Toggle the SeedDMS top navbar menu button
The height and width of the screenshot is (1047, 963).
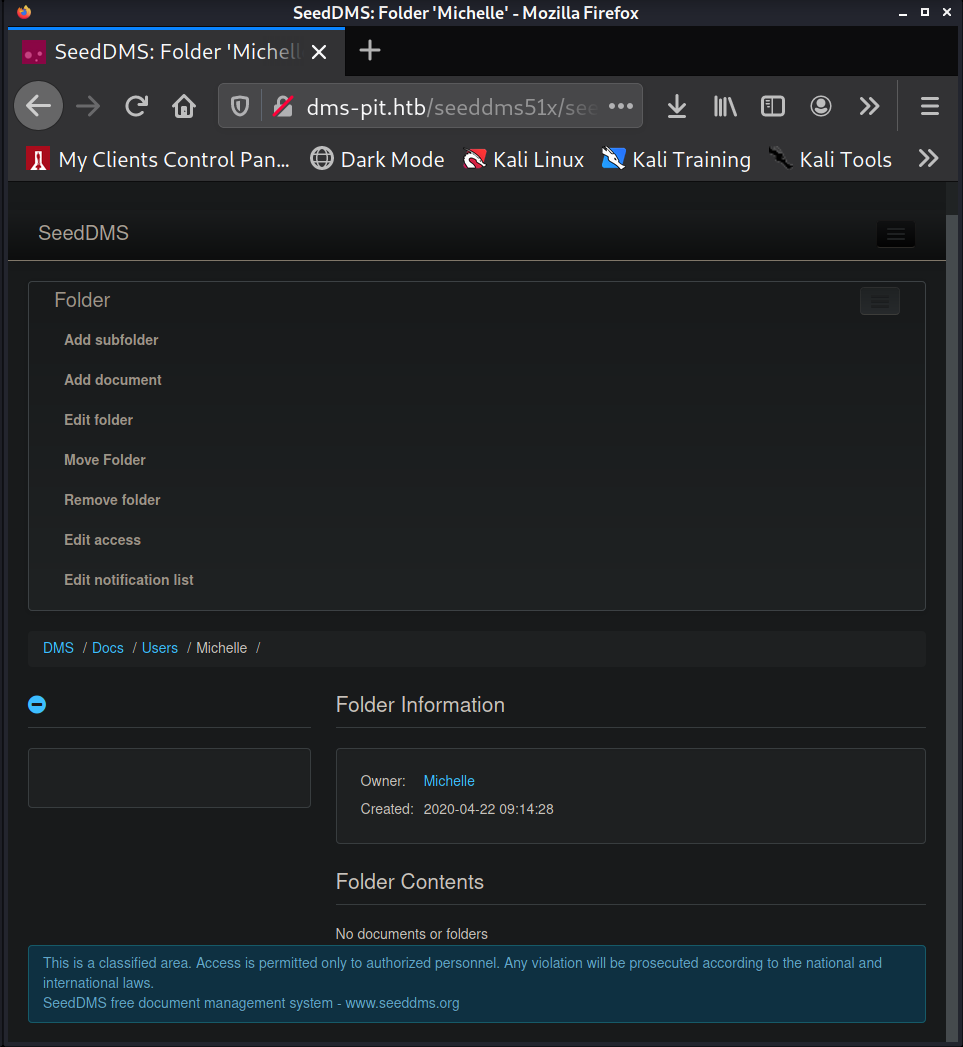pyautogui.click(x=896, y=234)
